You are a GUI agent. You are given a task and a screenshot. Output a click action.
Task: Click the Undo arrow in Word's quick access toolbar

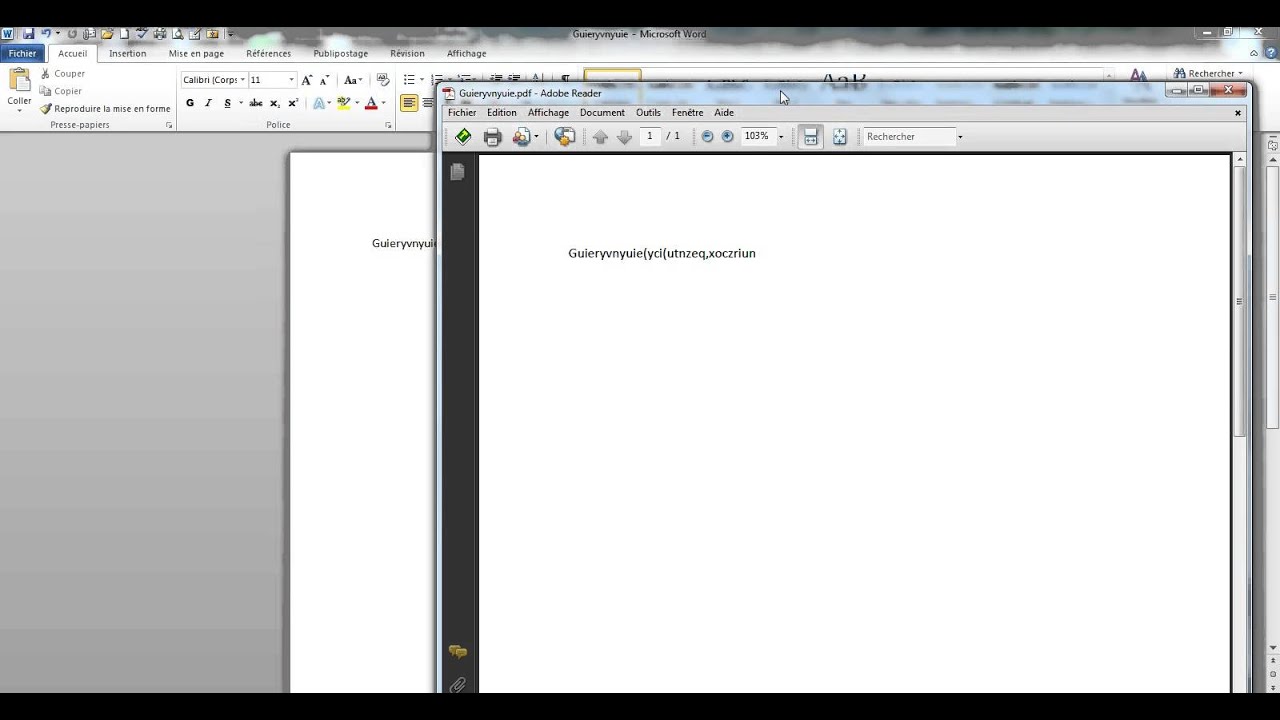coord(46,34)
